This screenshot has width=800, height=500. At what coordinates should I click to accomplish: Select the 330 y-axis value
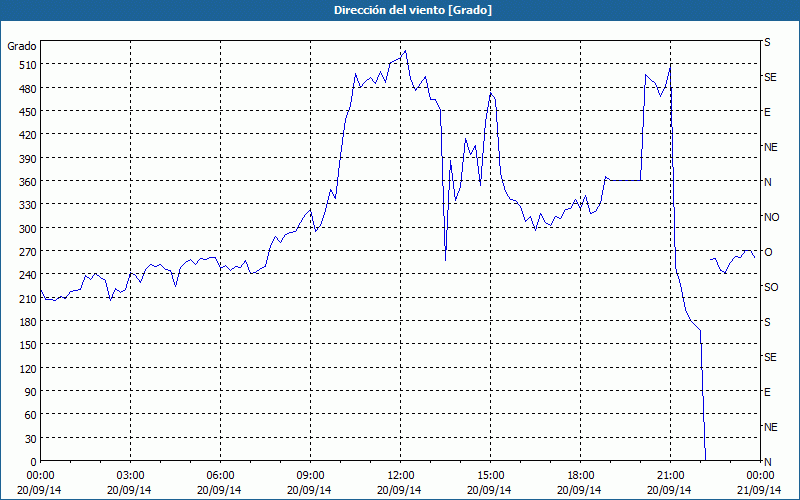pyautogui.click(x=28, y=205)
